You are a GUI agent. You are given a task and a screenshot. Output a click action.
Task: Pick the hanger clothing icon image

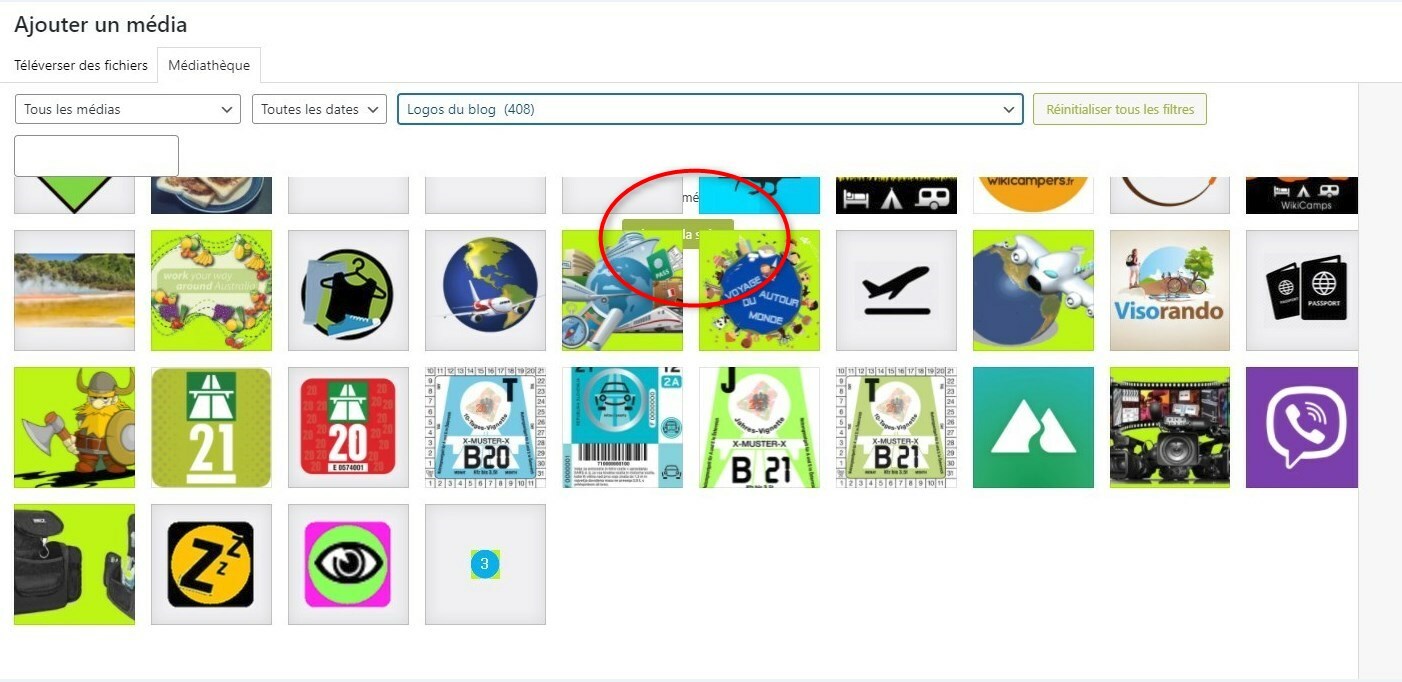(x=348, y=290)
